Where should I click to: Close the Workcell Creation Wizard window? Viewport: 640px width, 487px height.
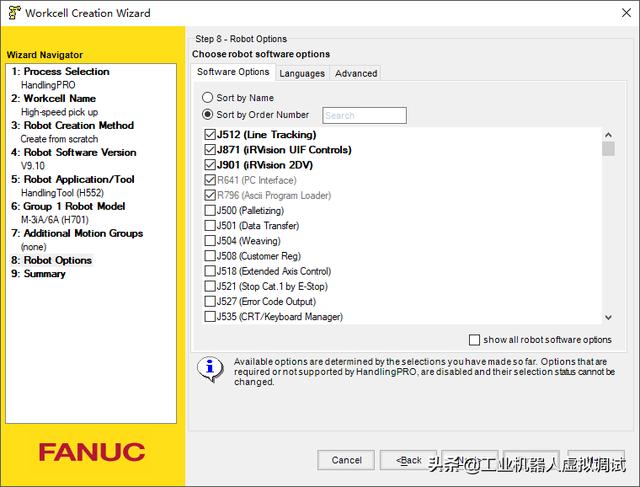(x=626, y=13)
